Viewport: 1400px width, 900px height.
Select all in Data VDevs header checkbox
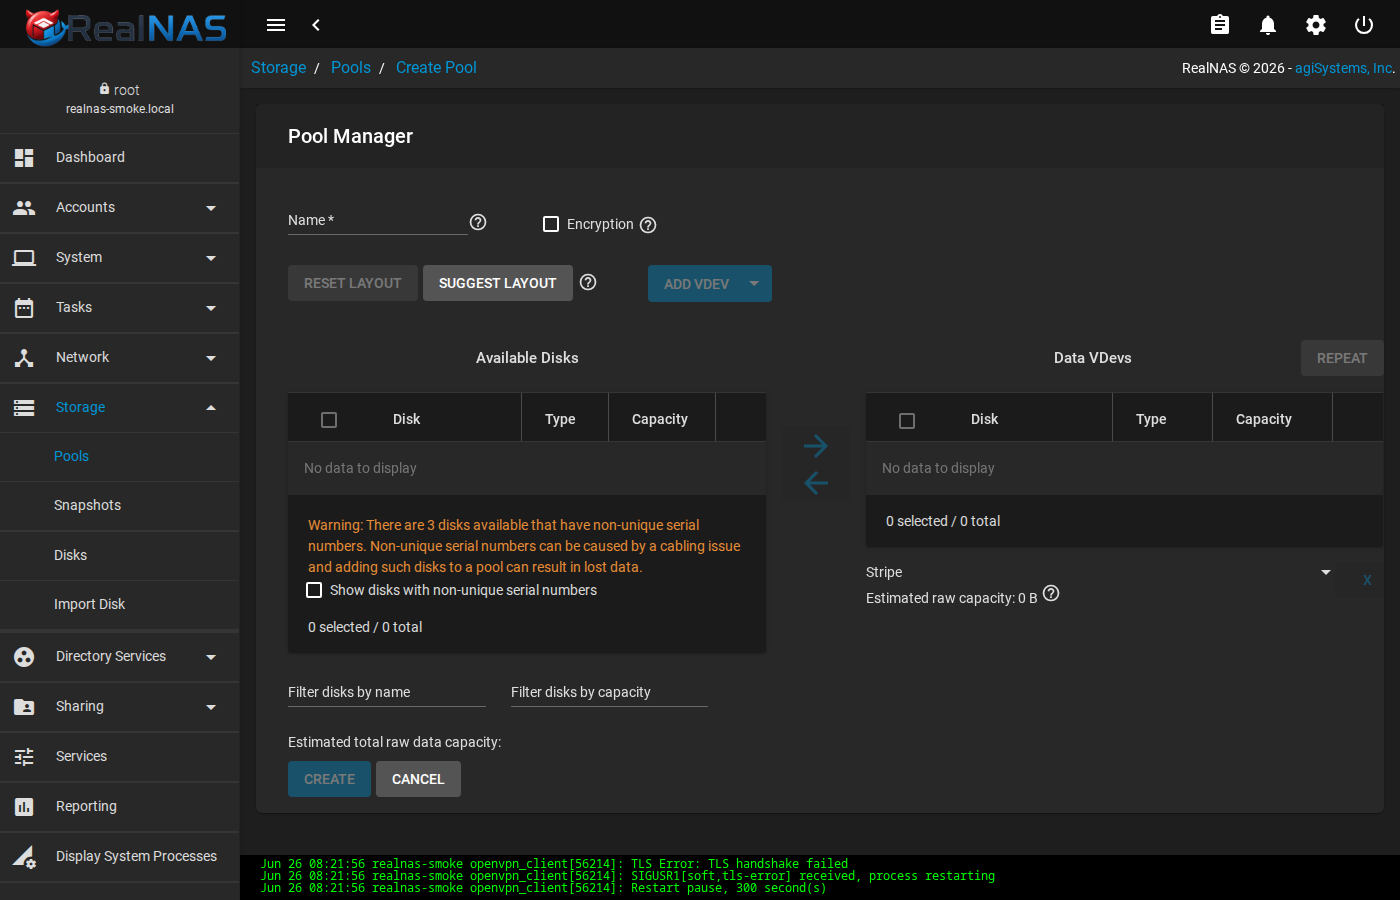[907, 420]
